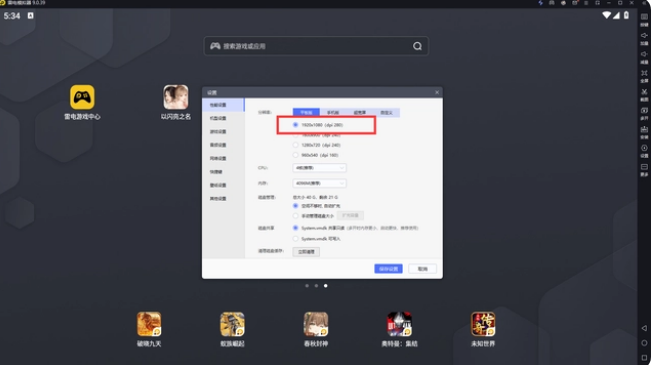This screenshot has width=652, height=365.
Task: Click the install APK icon in sidebar
Action: point(644,132)
